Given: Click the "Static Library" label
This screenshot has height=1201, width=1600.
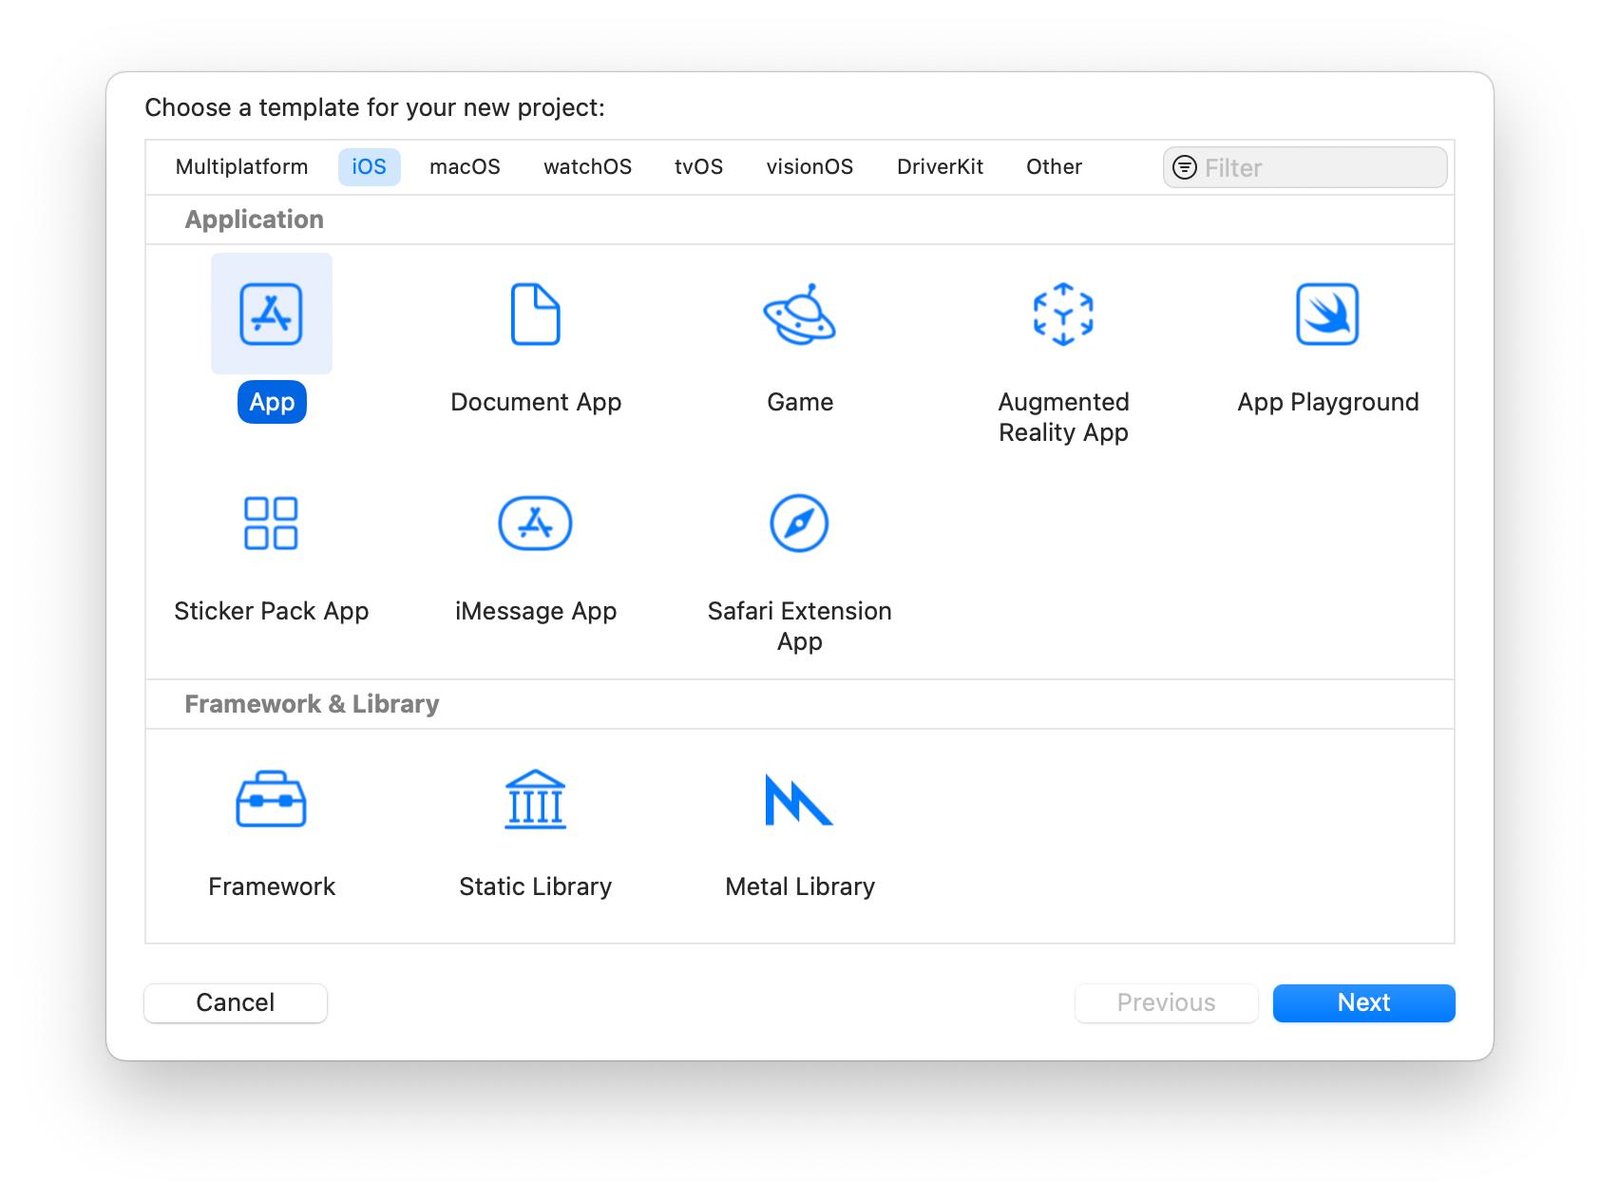Looking at the screenshot, I should tap(536, 887).
